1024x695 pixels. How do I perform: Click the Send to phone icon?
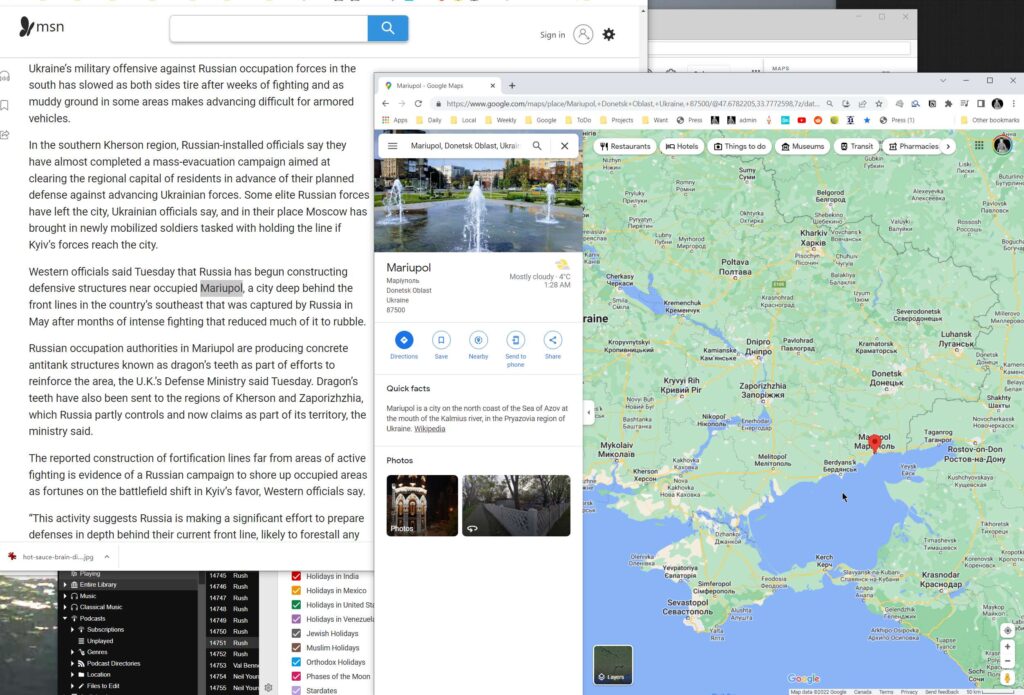[x=515, y=340]
